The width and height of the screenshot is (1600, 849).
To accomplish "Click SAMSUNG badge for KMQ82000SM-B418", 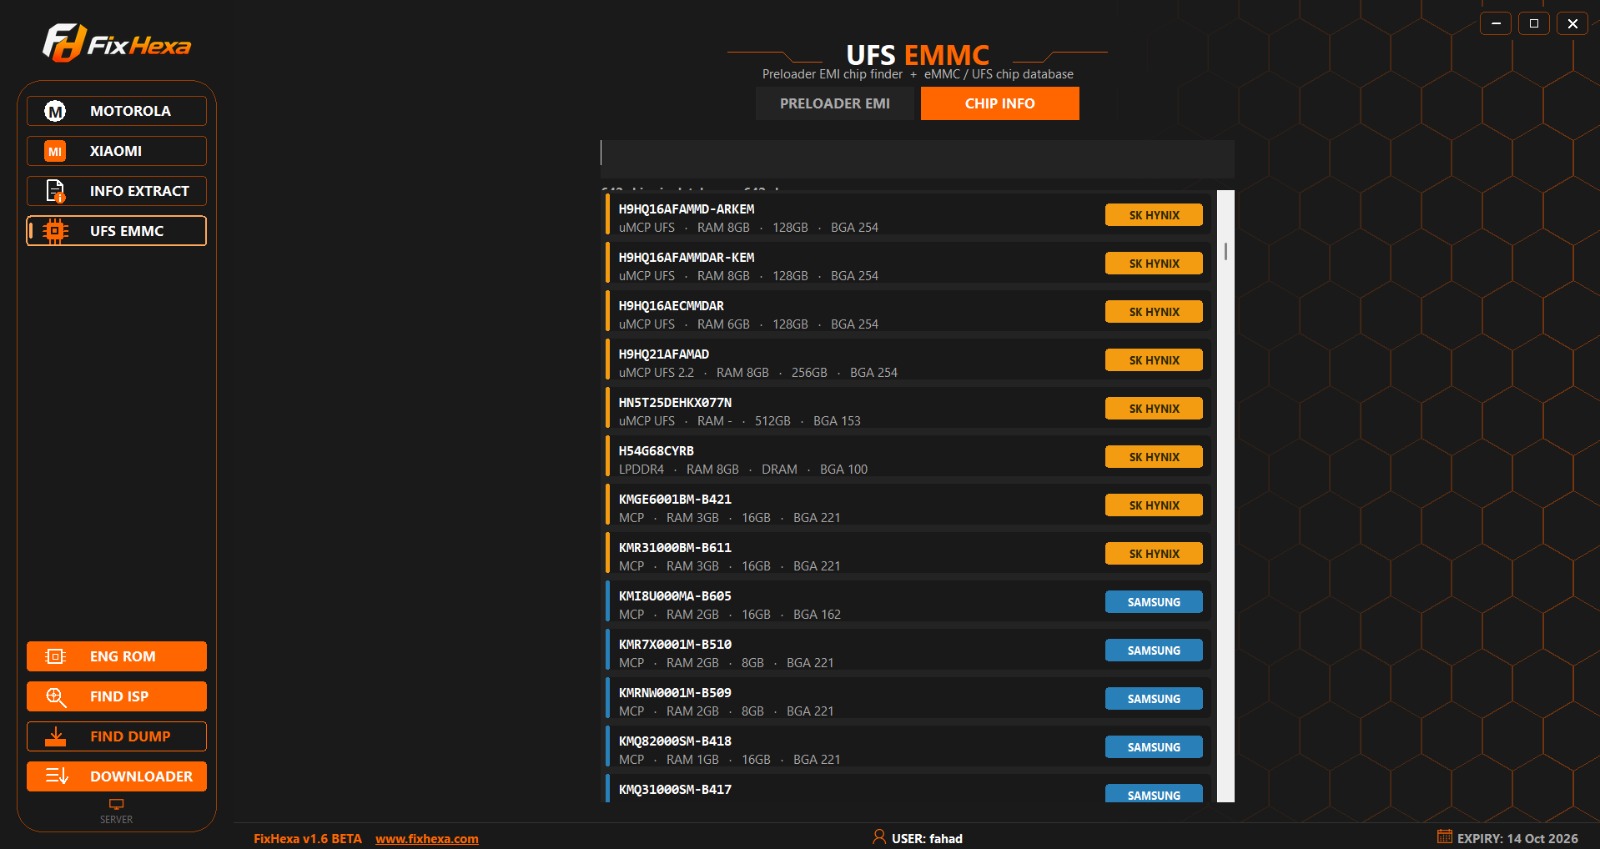I will click(1154, 747).
